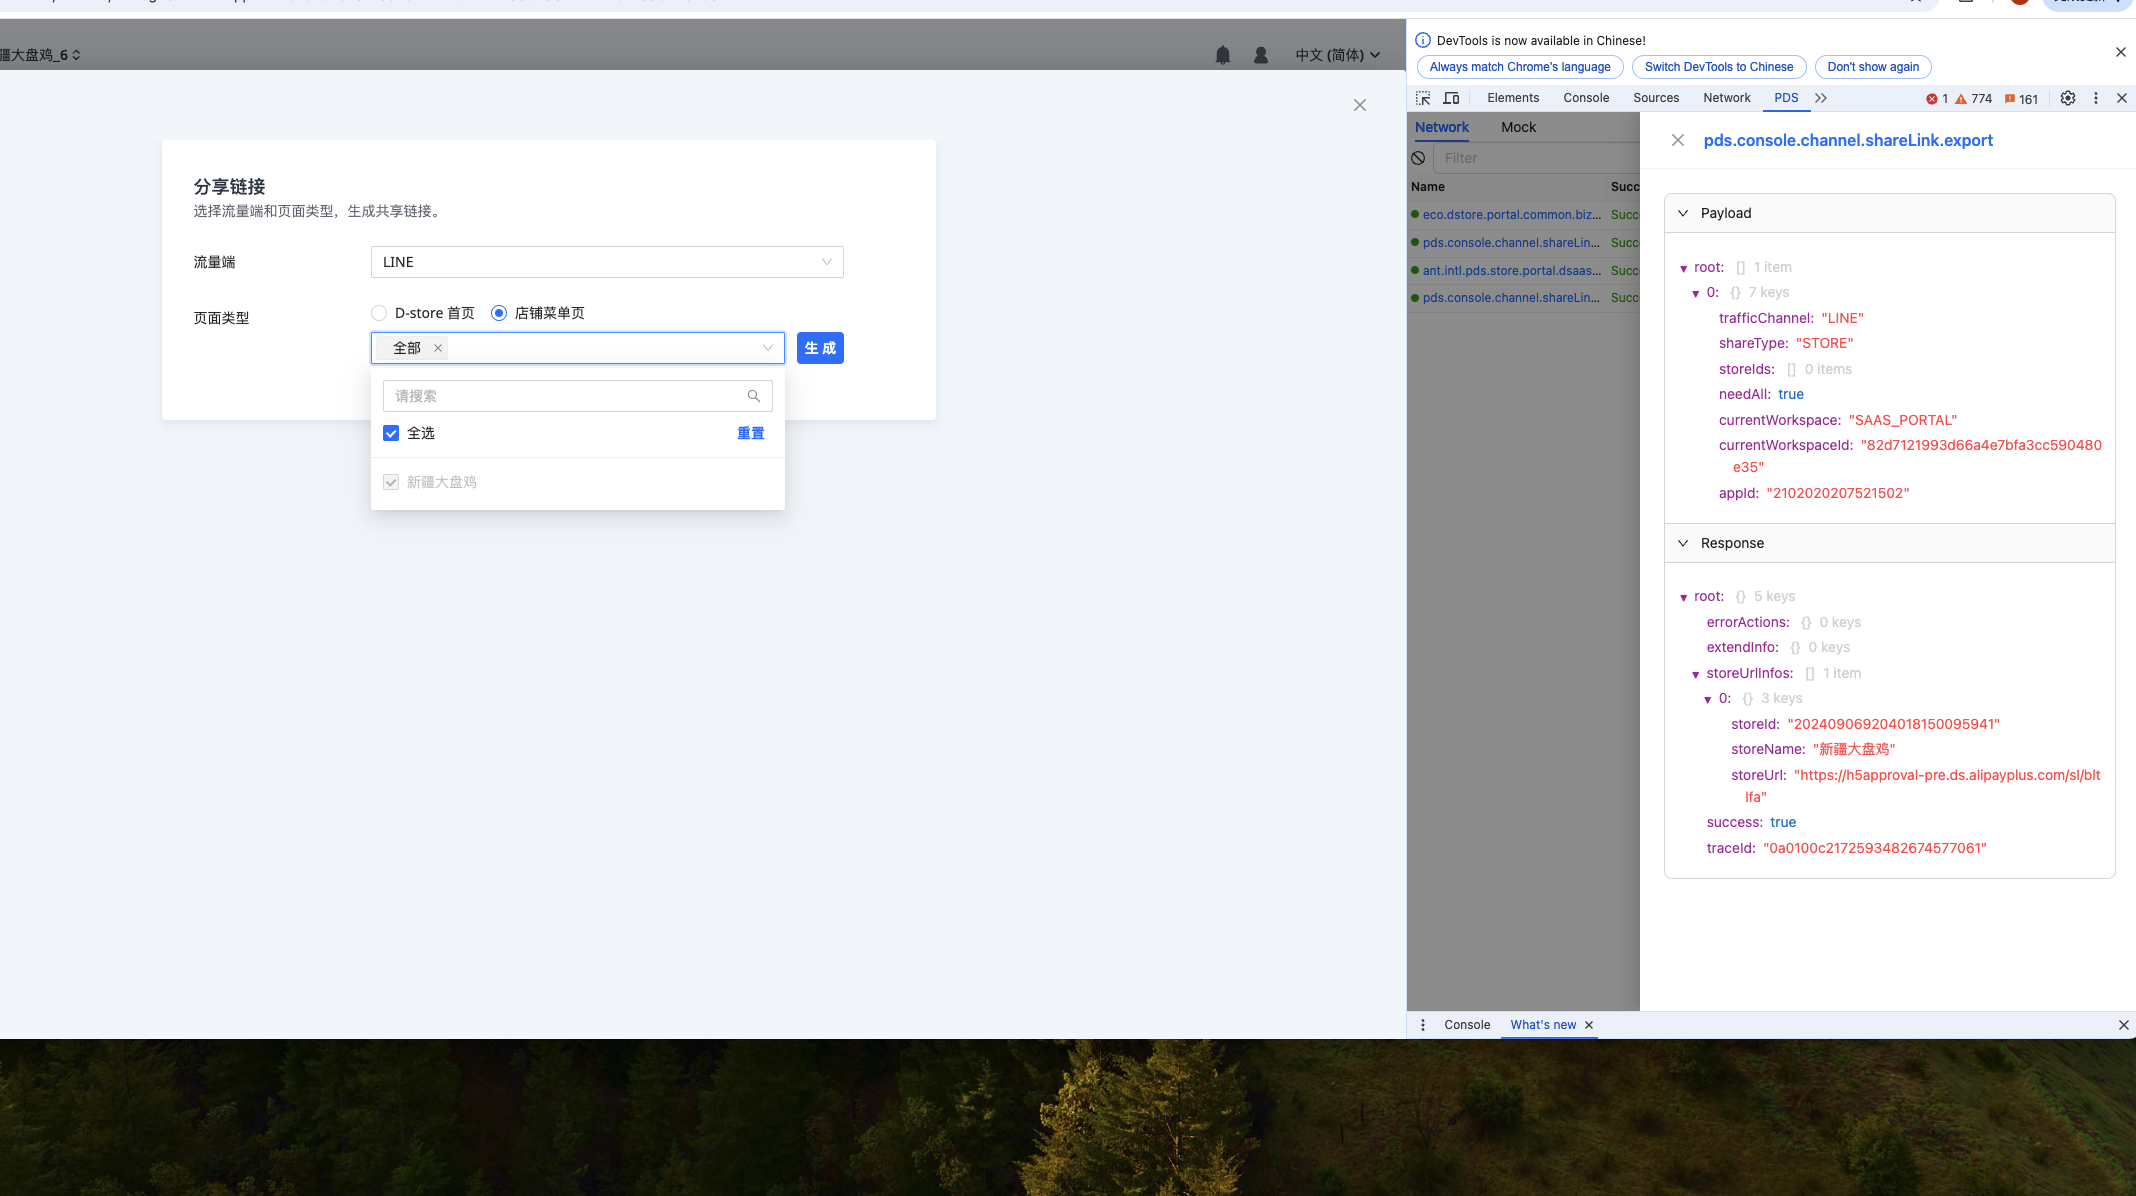Open the Console tab in DevTools
The height and width of the screenshot is (1196, 2136).
pyautogui.click(x=1585, y=98)
